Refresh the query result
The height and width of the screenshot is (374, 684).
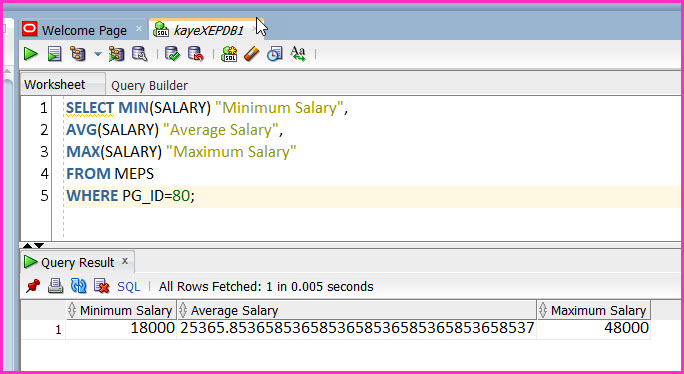pyautogui.click(x=79, y=286)
